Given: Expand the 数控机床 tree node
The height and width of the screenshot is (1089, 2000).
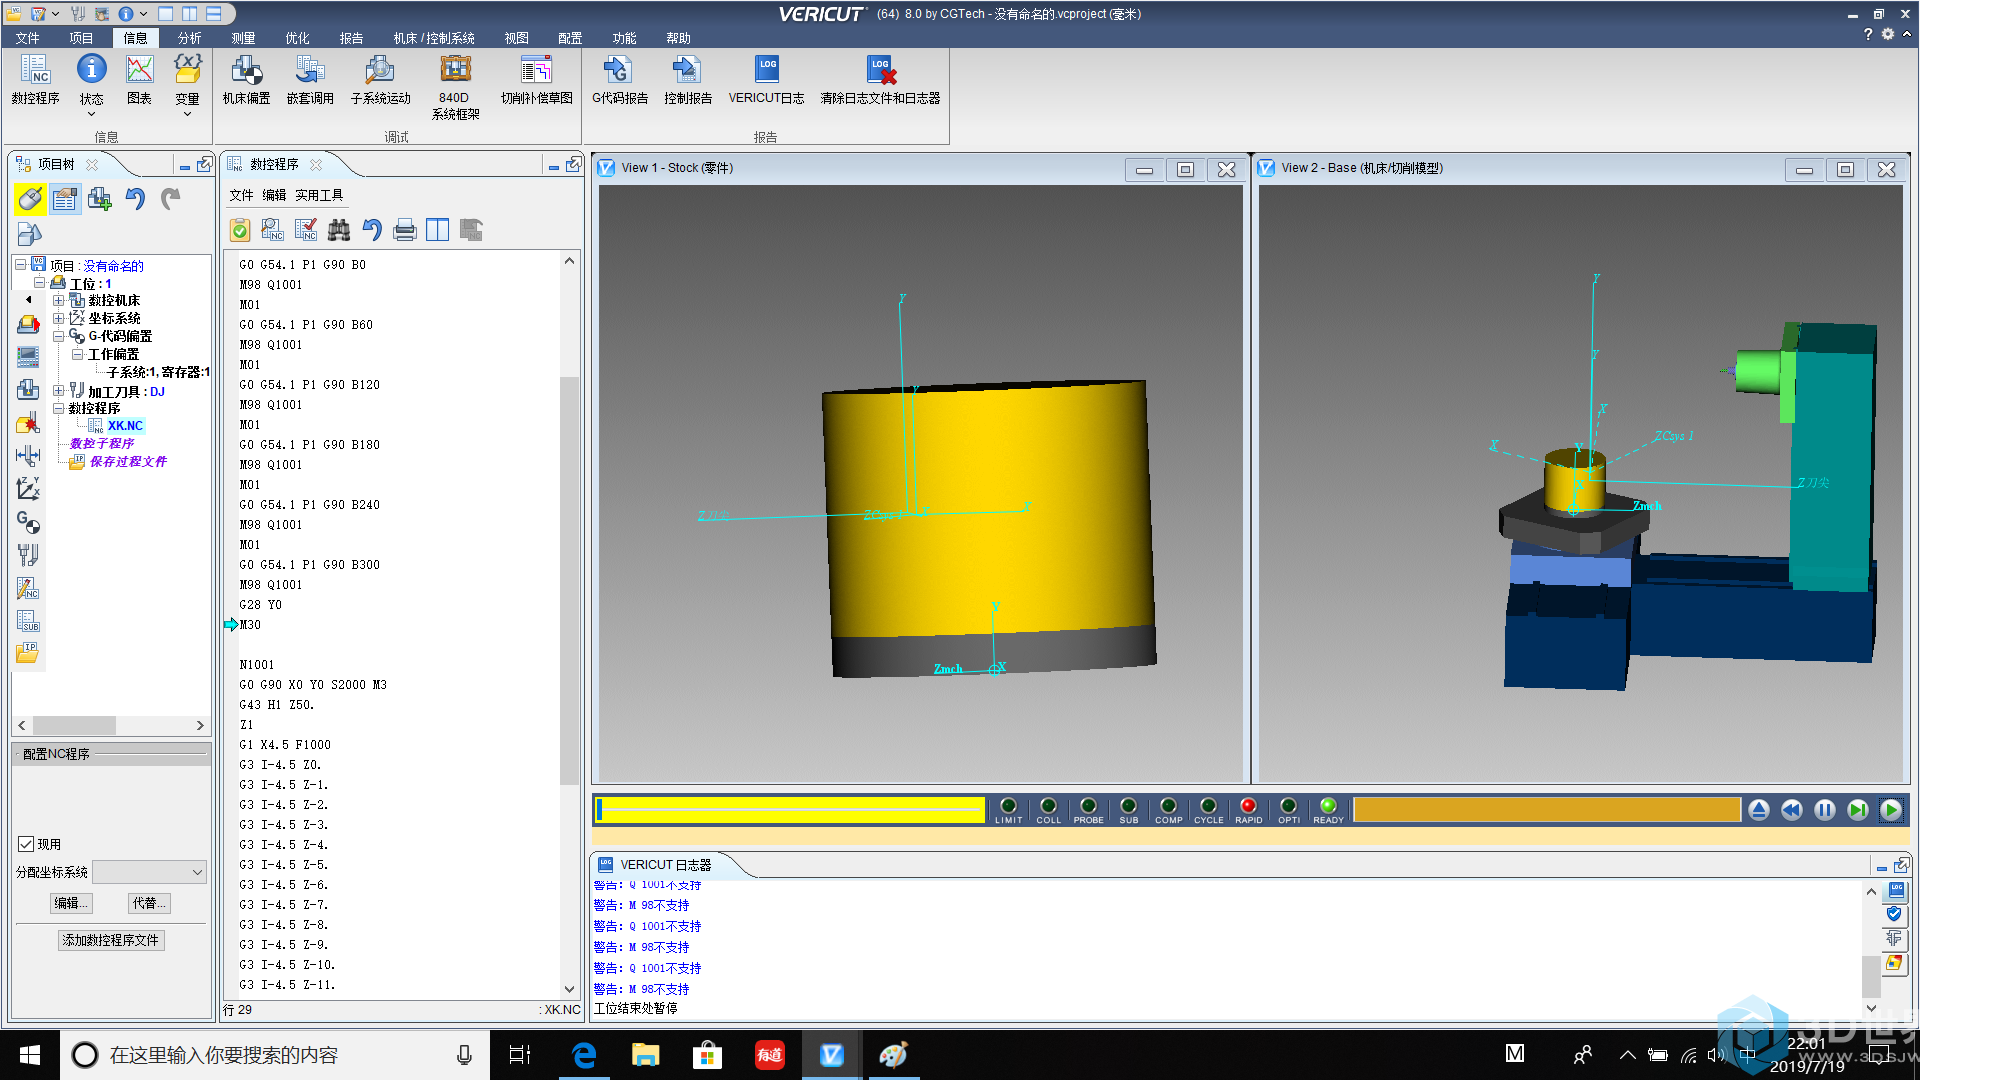Looking at the screenshot, I should [x=58, y=300].
